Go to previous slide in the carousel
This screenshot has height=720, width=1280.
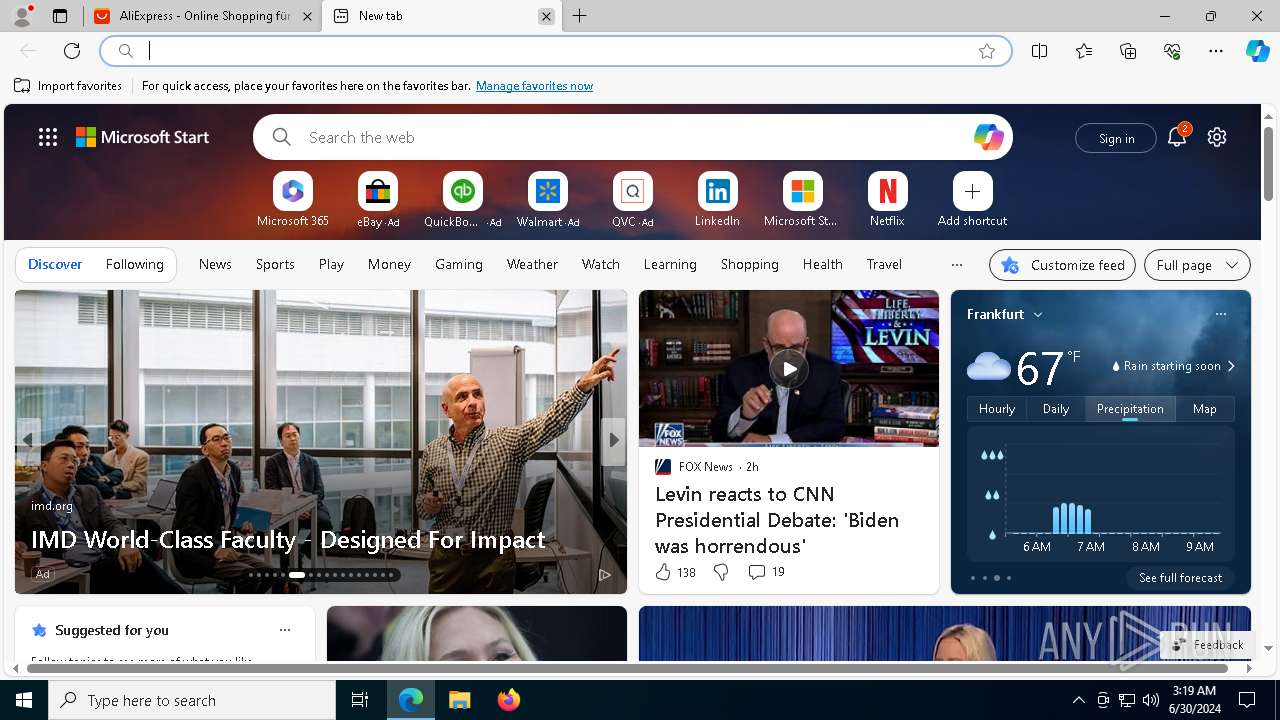[x=28, y=439]
